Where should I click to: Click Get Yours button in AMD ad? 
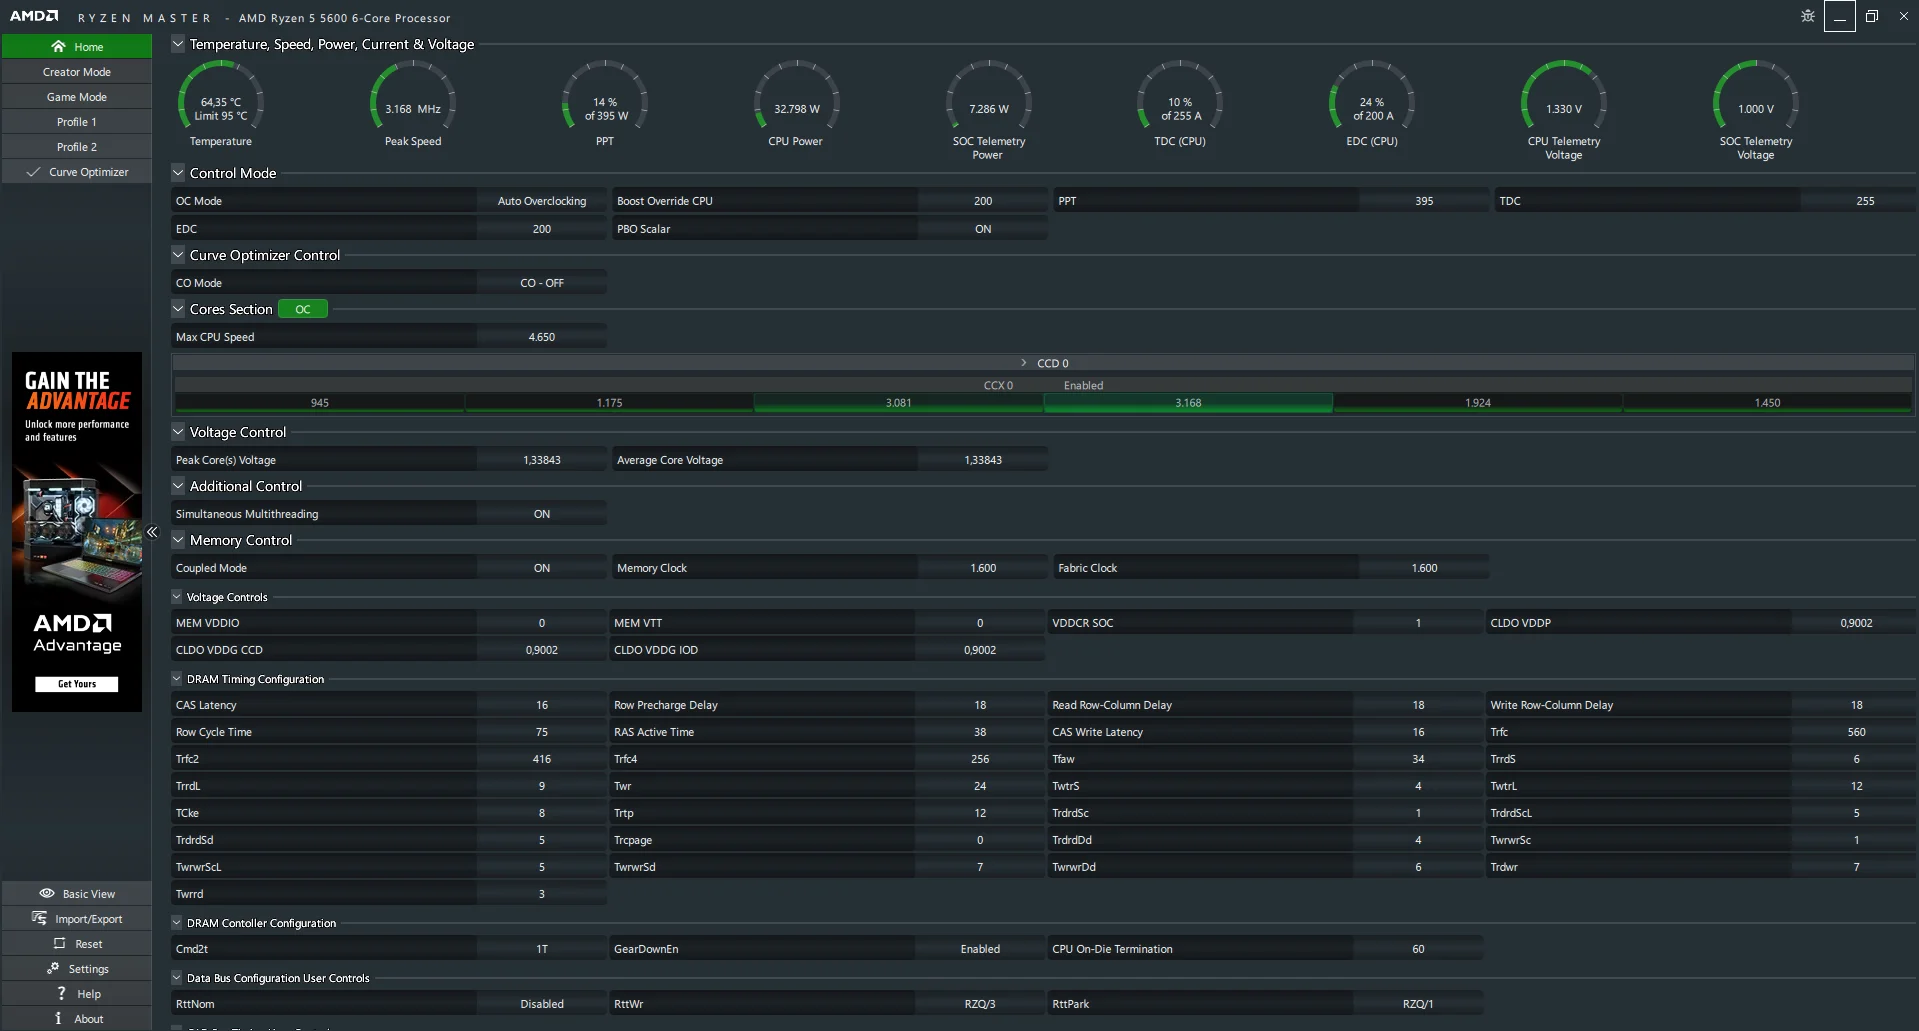77,684
